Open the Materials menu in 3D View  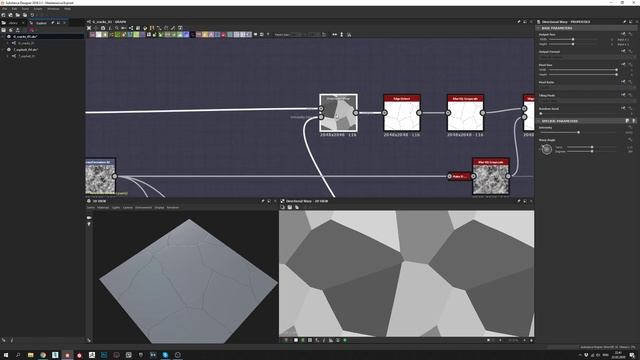click(103, 207)
